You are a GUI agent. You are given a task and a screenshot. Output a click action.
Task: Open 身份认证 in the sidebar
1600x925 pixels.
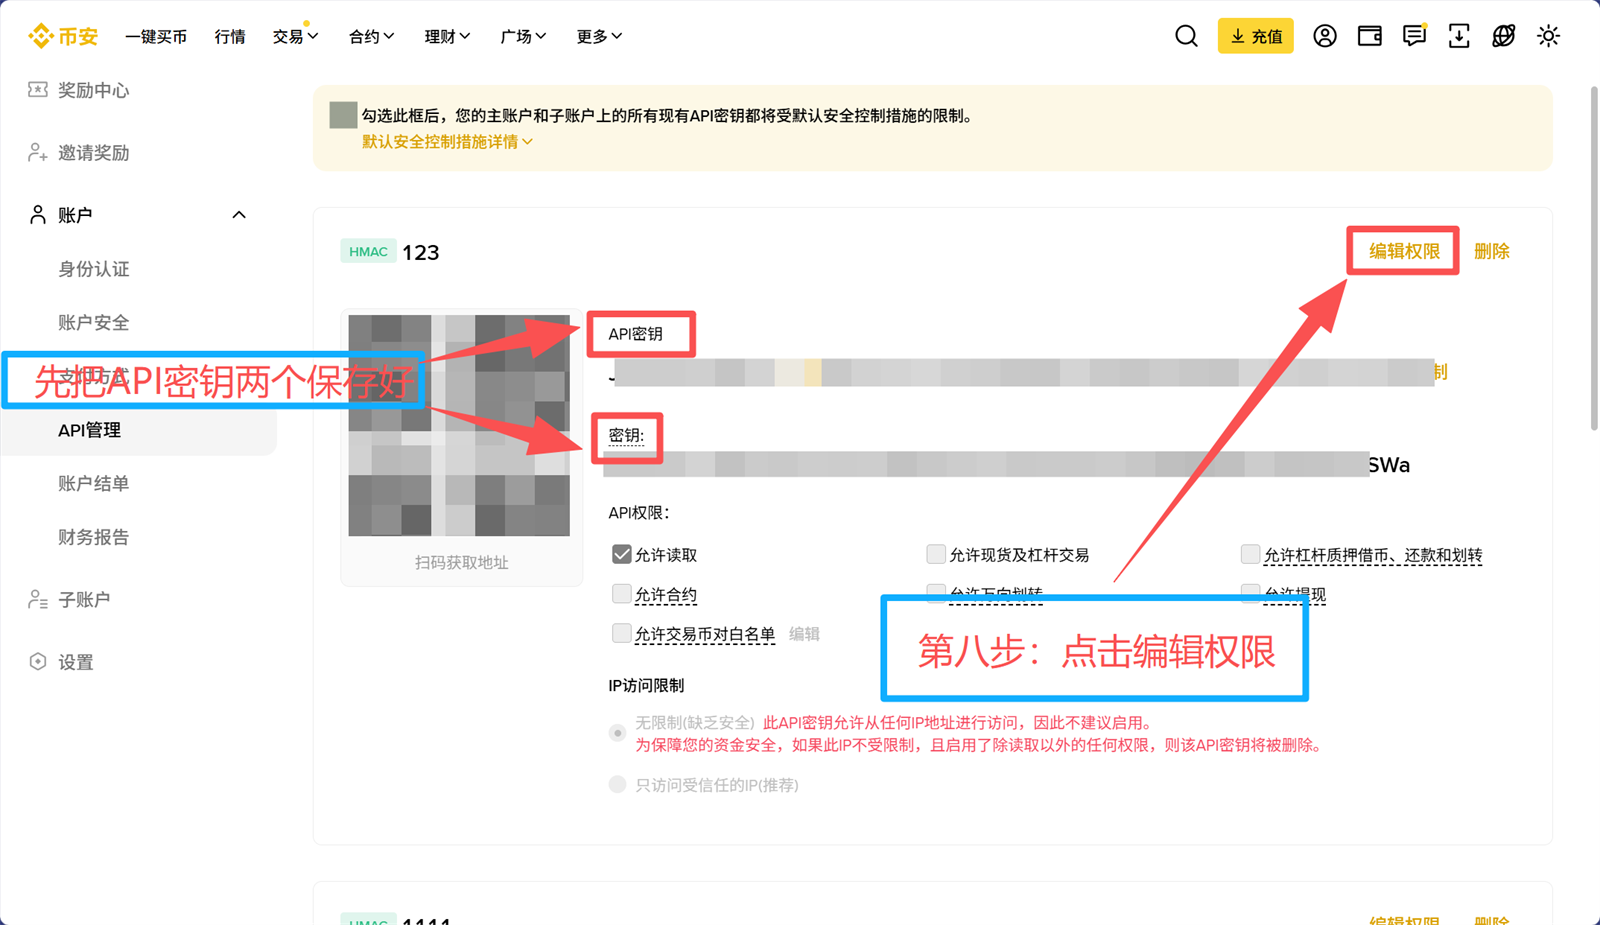[x=94, y=269]
